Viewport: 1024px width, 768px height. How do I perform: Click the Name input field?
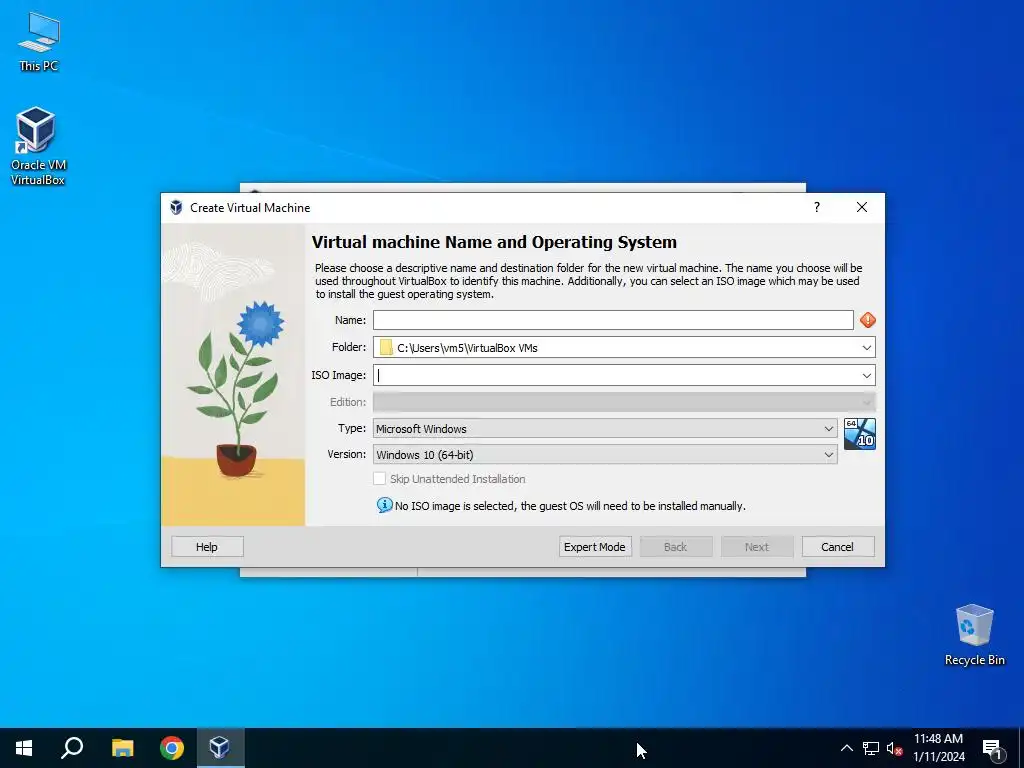[x=613, y=320]
